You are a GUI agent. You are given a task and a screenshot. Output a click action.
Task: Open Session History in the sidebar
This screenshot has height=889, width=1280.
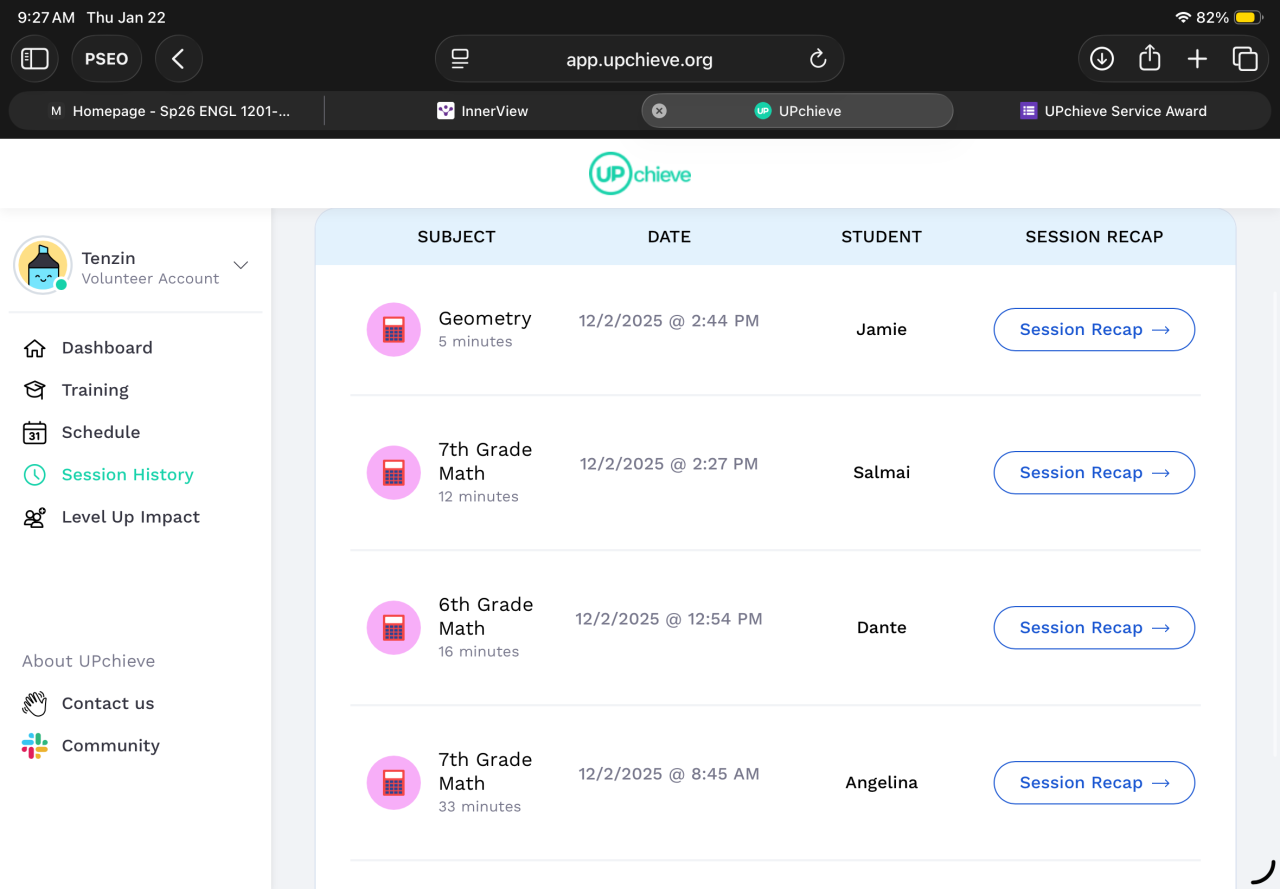pos(127,475)
